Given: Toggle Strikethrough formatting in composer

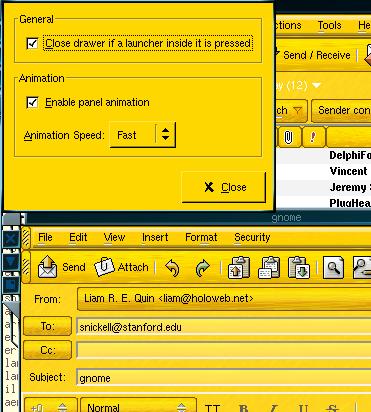Looking at the screenshot, I should pyautogui.click(x=333, y=408).
